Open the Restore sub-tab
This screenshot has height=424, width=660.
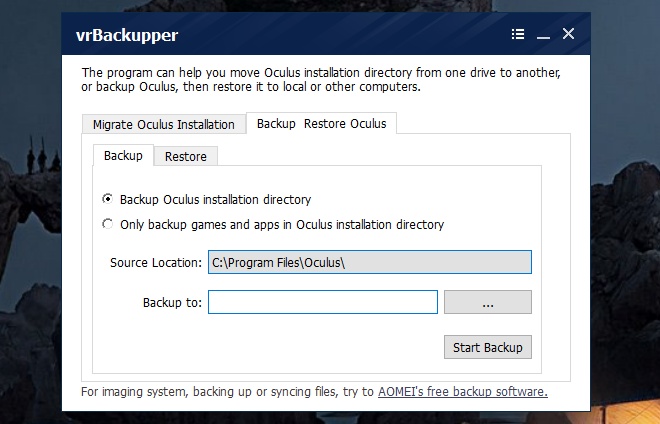pos(186,156)
